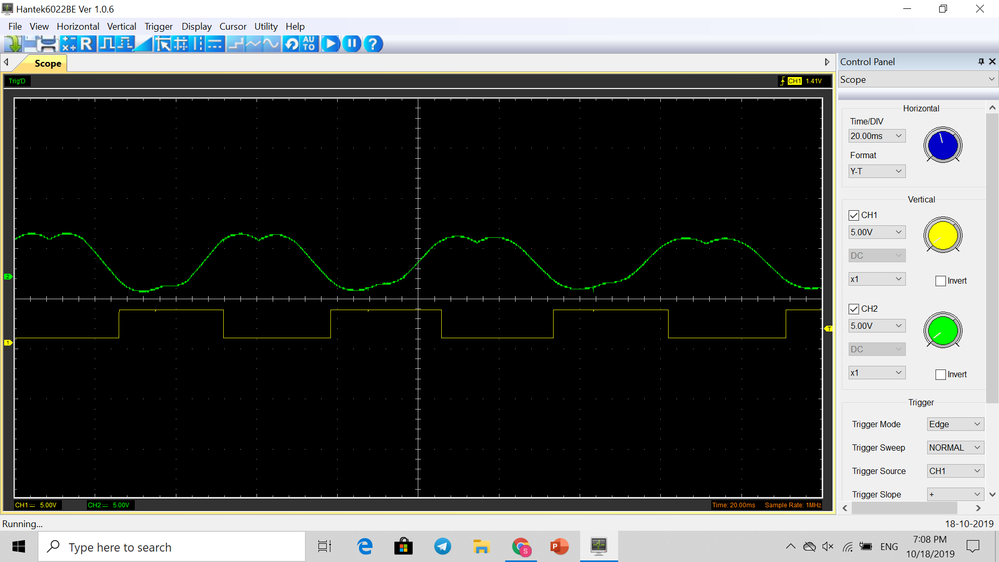Open the Horizontal menu
The width and height of the screenshot is (999, 562).
[78, 27]
